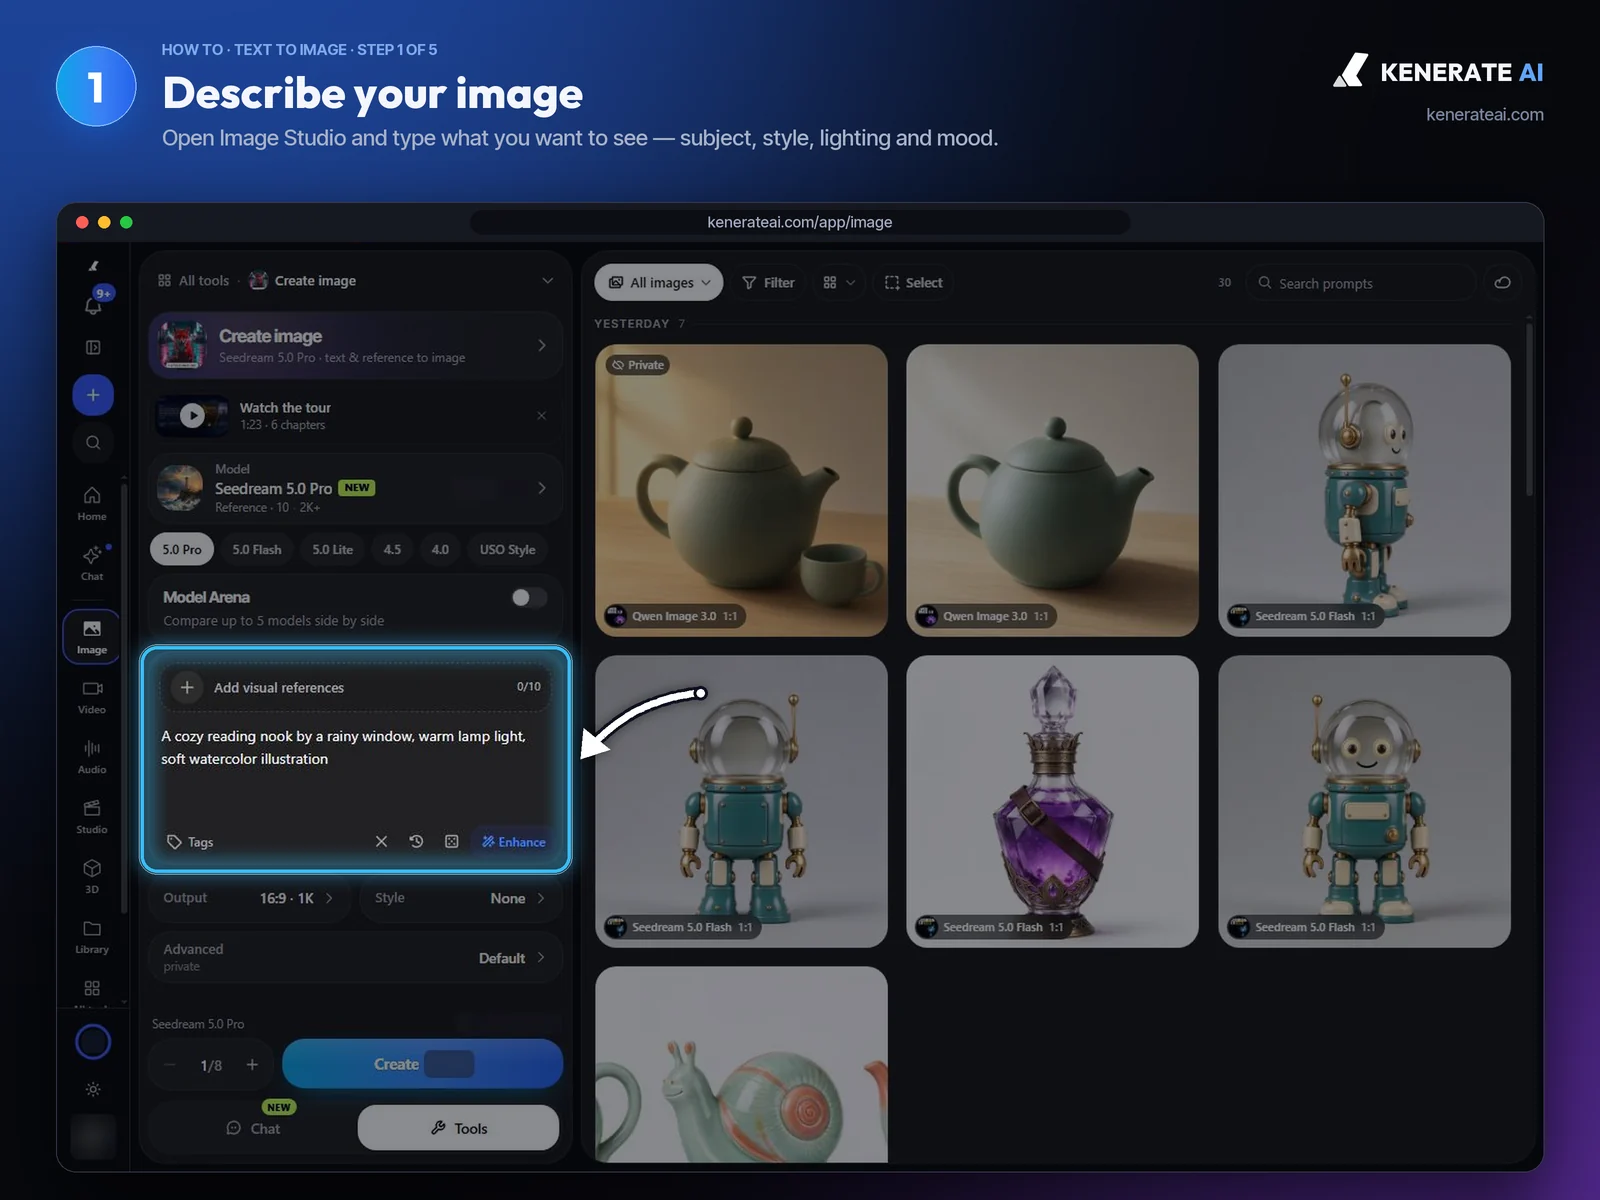Play the Watch the tour video

click(x=192, y=415)
